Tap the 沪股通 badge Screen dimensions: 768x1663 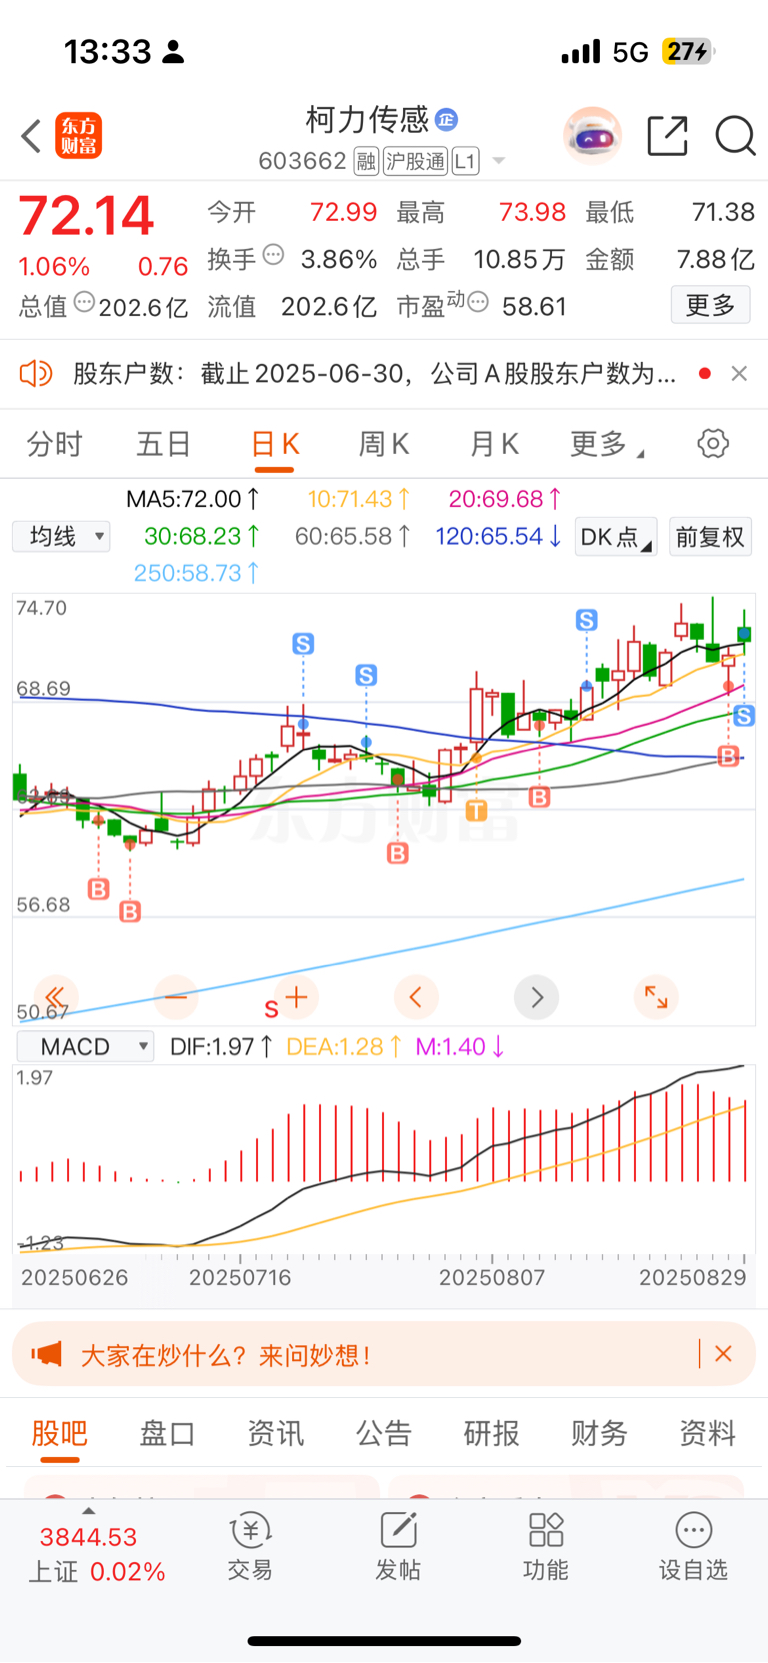415,161
